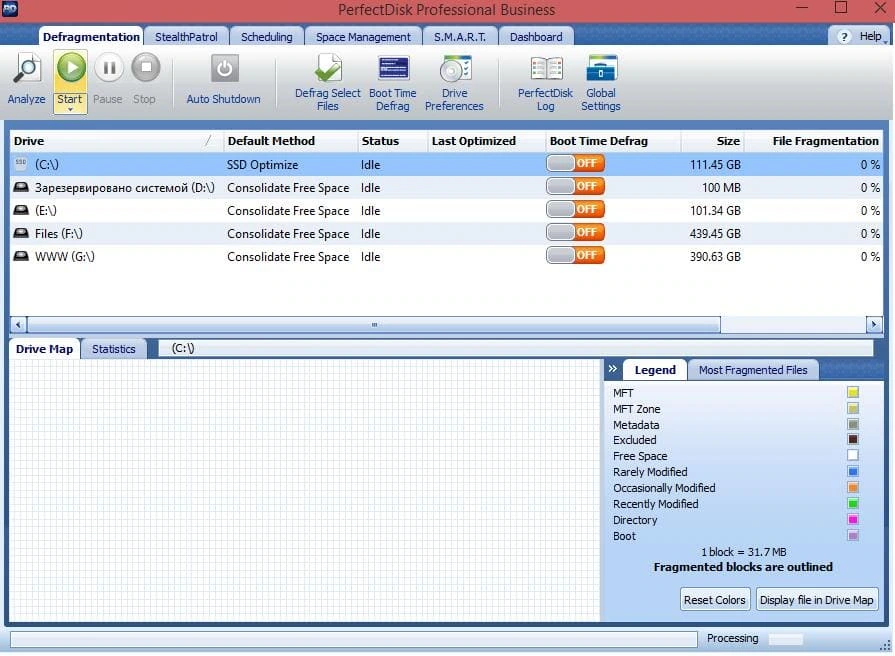
Task: Start defragmentation with the green play icon
Action: point(71,68)
